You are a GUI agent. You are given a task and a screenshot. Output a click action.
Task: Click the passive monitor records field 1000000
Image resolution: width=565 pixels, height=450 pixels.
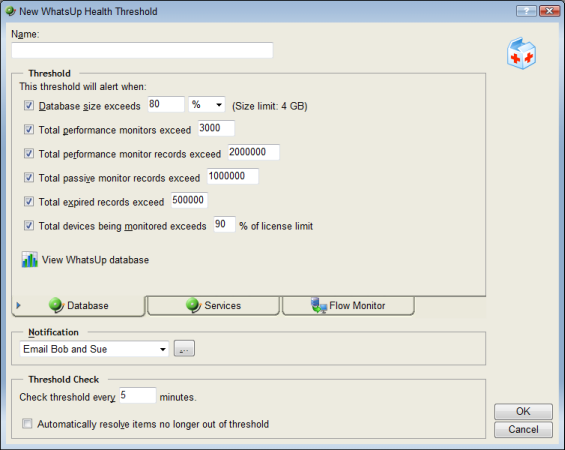[233, 176]
